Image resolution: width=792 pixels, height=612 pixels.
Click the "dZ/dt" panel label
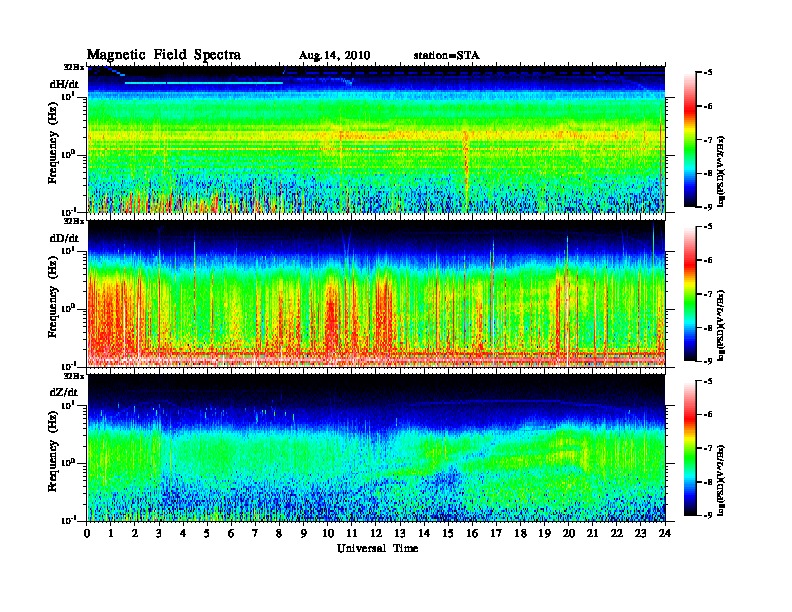(64, 392)
